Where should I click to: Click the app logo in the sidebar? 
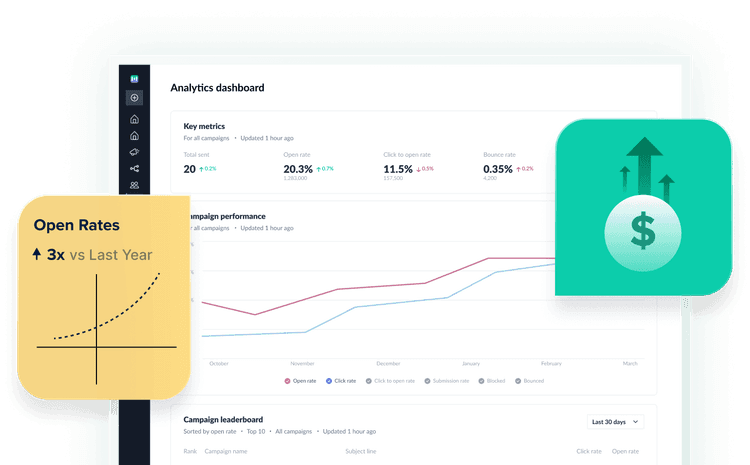pos(134,78)
